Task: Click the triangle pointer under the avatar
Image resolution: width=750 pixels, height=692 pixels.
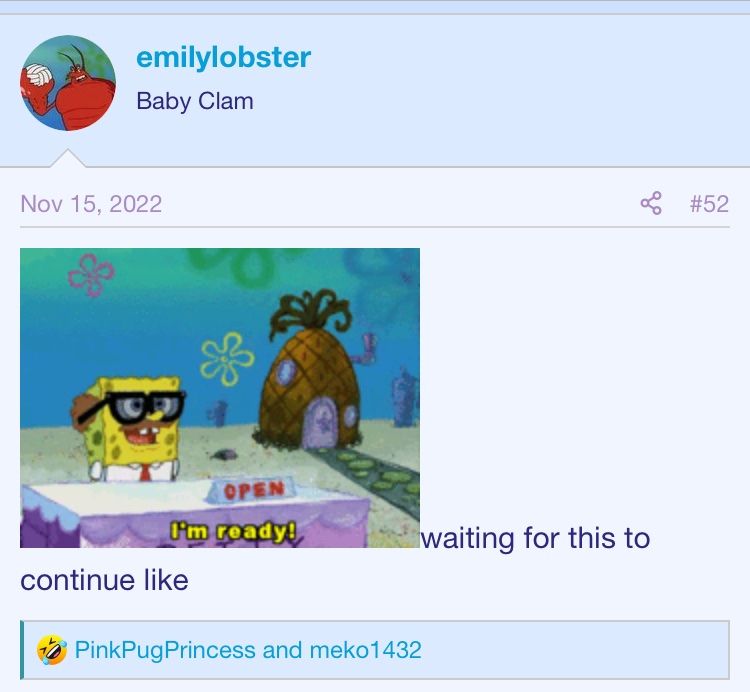Action: click(x=68, y=158)
